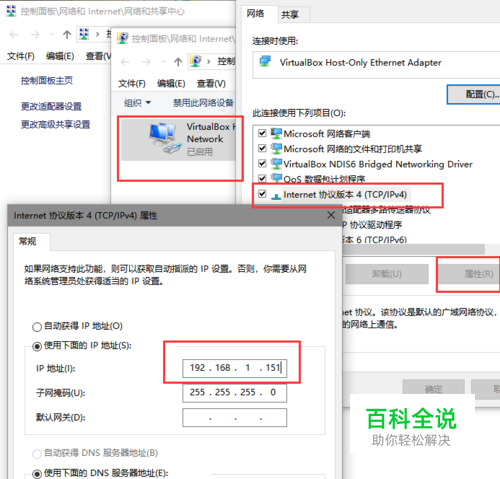Go back in Network Connections window
The height and width of the screenshot is (479, 500).
[x=125, y=62]
